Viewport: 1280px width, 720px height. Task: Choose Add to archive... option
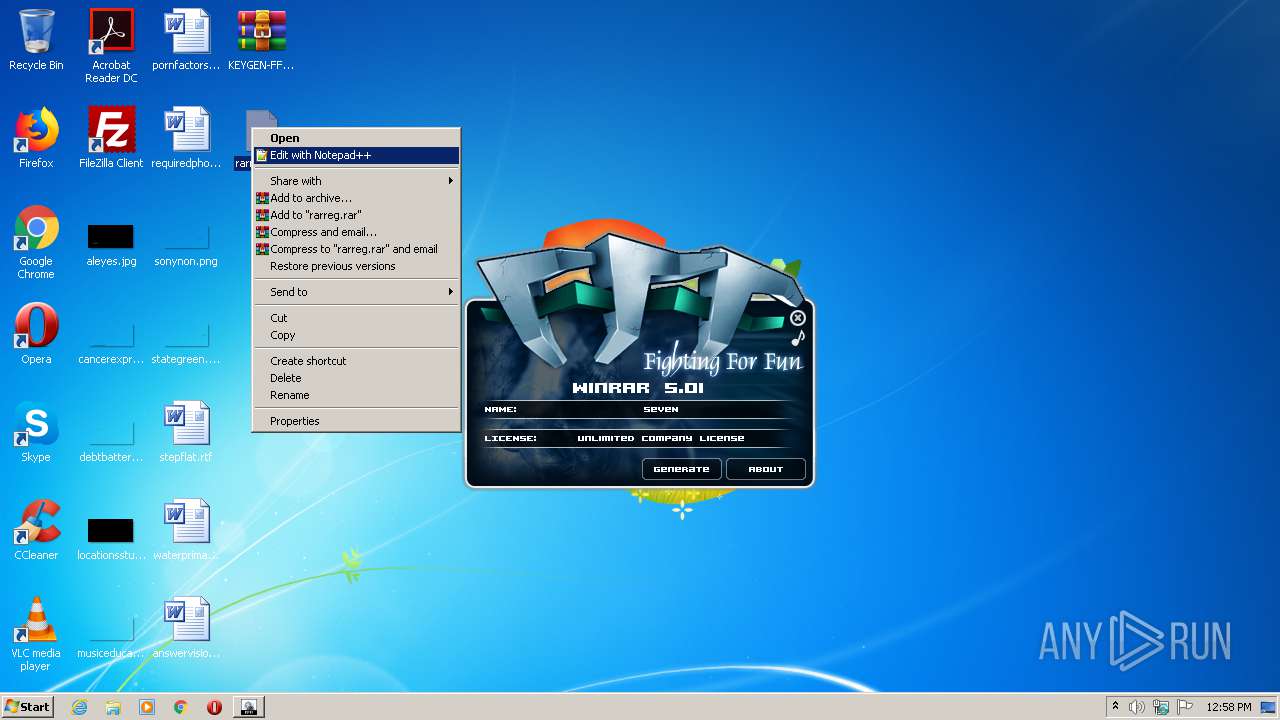tap(356, 198)
